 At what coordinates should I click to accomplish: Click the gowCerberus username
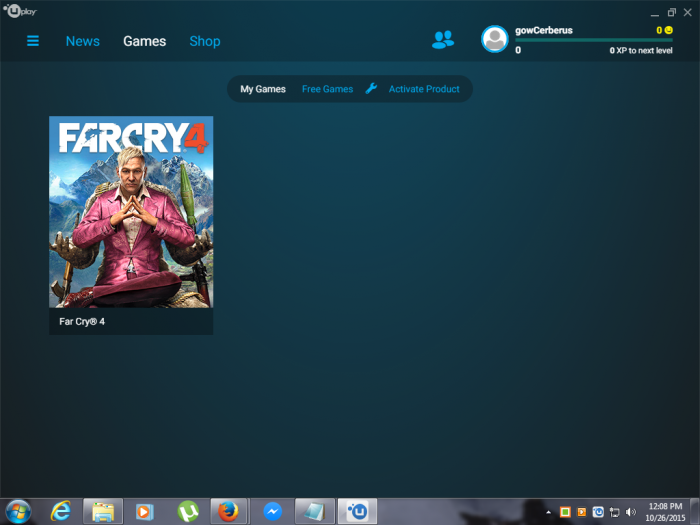click(544, 30)
